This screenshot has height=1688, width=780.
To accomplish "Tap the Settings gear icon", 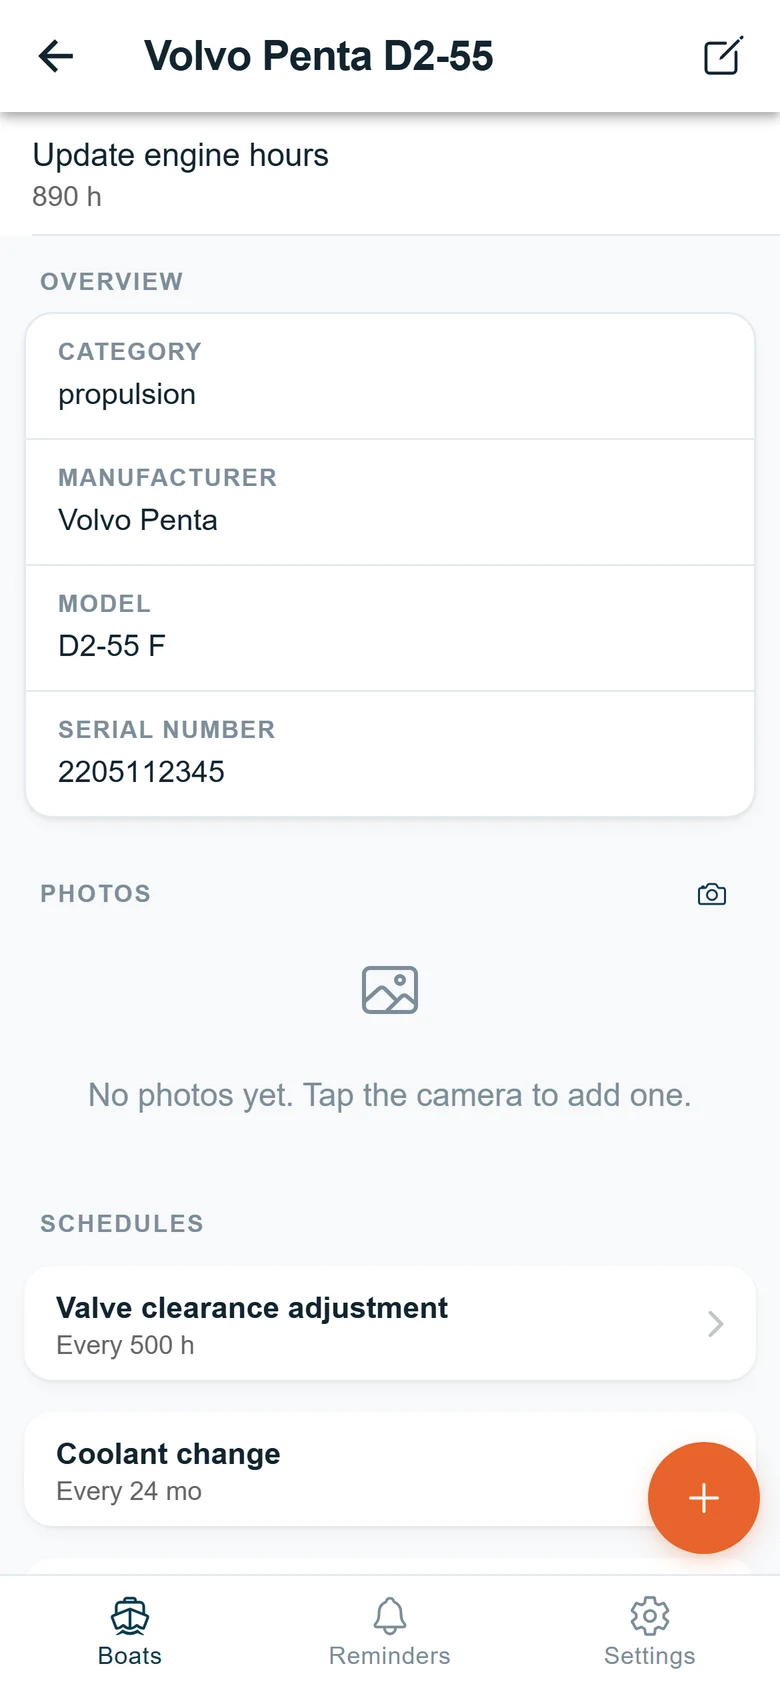I will [650, 1616].
